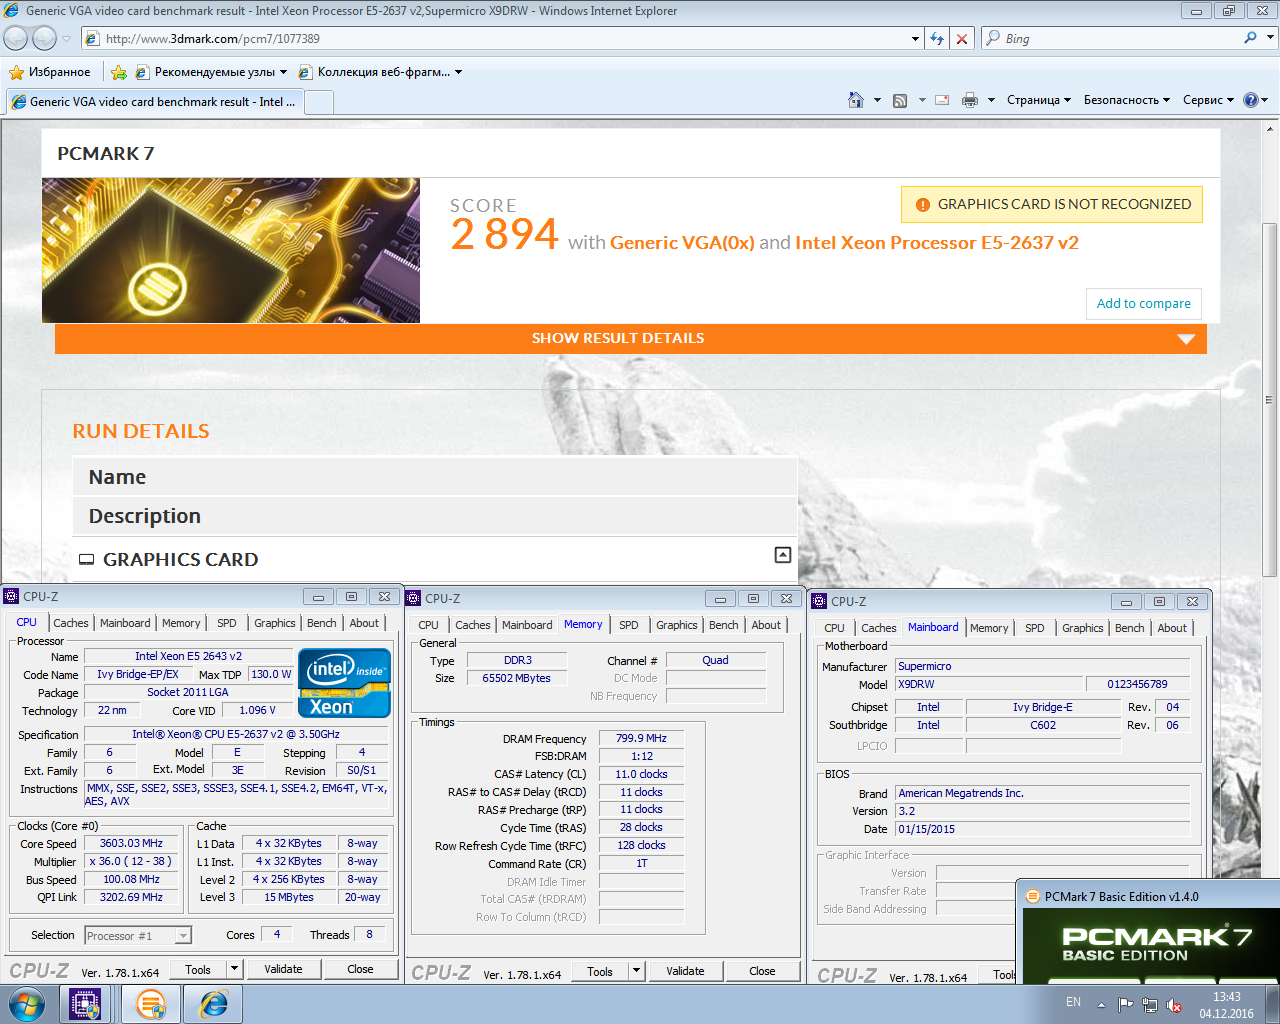Screen dimensions: 1280x1024
Task: Select the browser tab titled Generic VGA video card
Action: 155,102
